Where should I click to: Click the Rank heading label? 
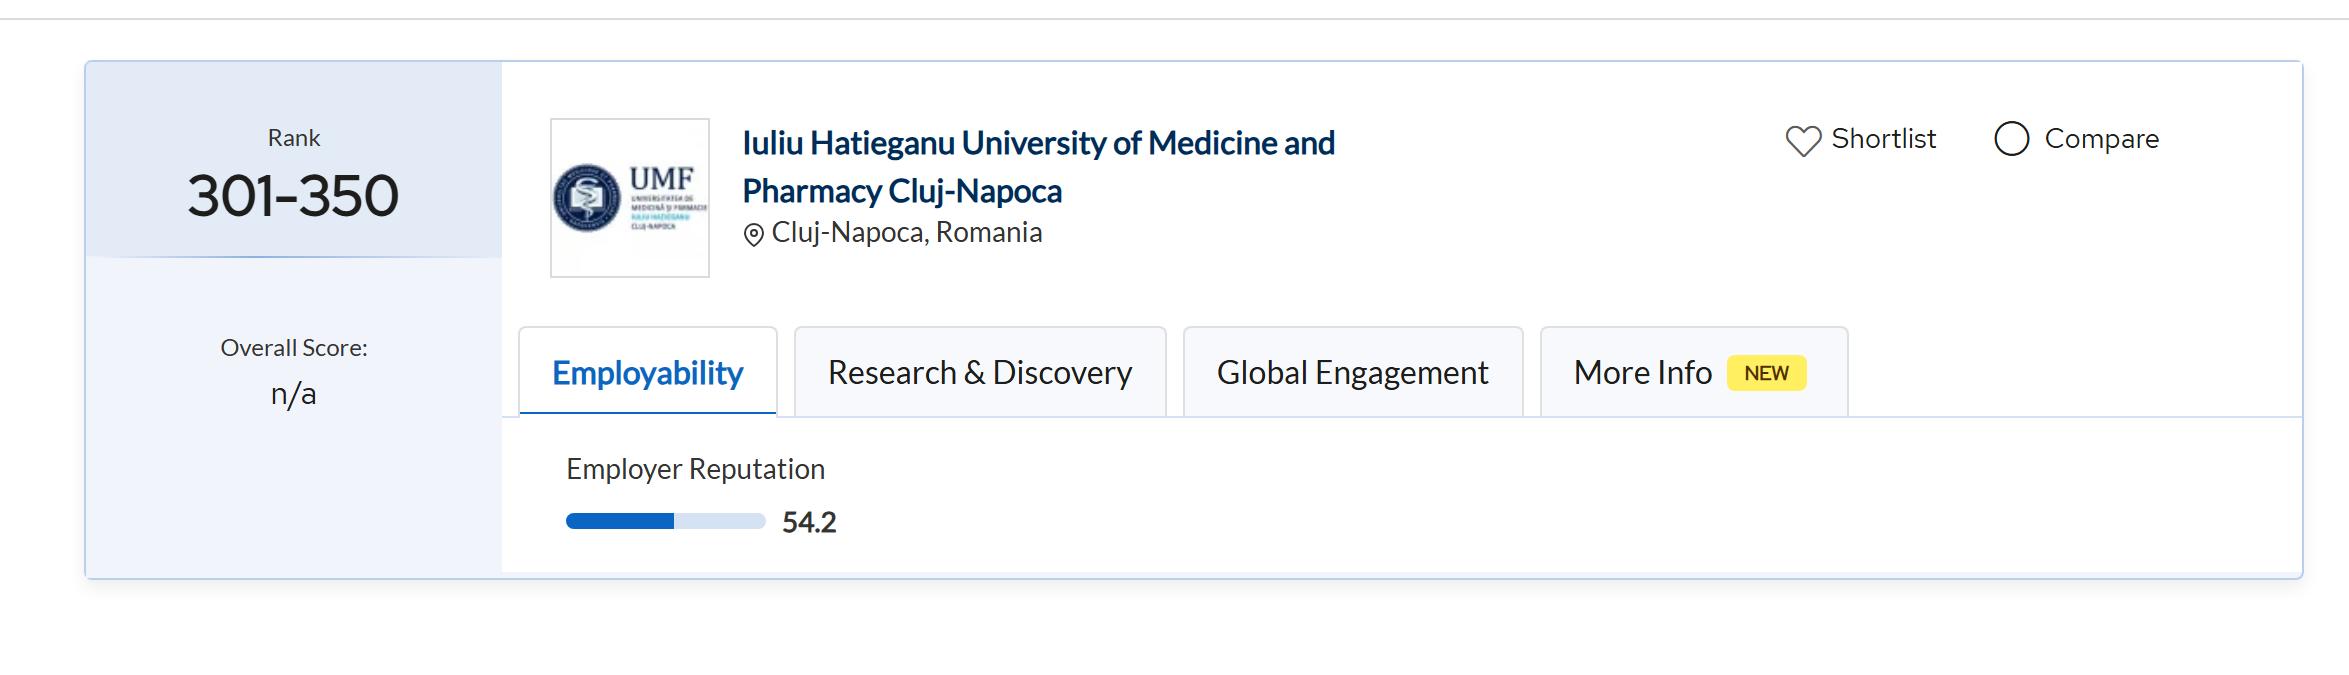click(x=293, y=138)
